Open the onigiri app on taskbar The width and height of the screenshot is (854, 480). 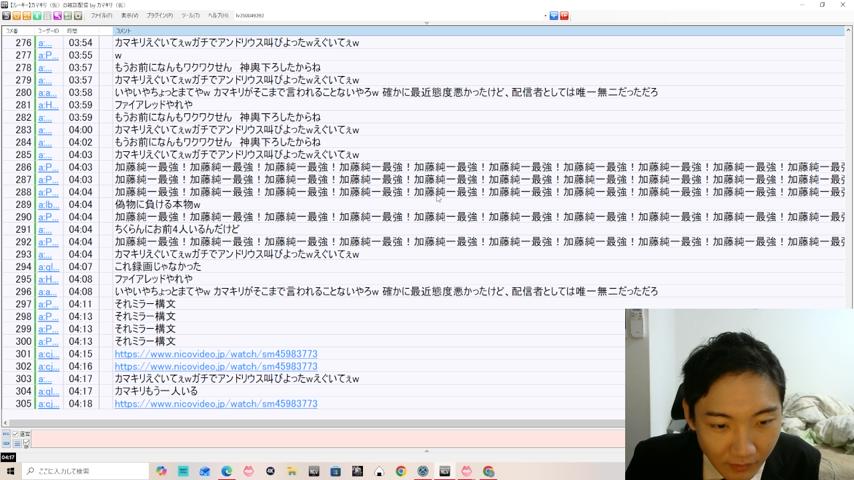point(379,471)
